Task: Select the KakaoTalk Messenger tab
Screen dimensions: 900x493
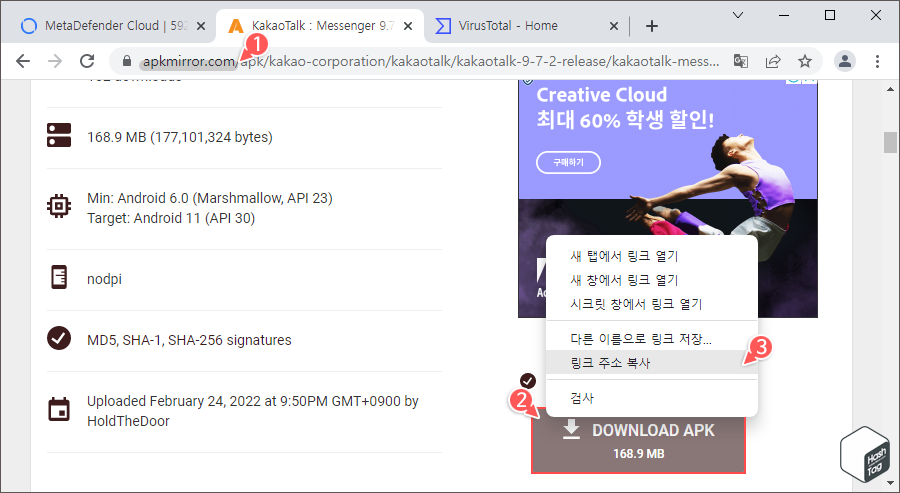Action: click(x=320, y=26)
